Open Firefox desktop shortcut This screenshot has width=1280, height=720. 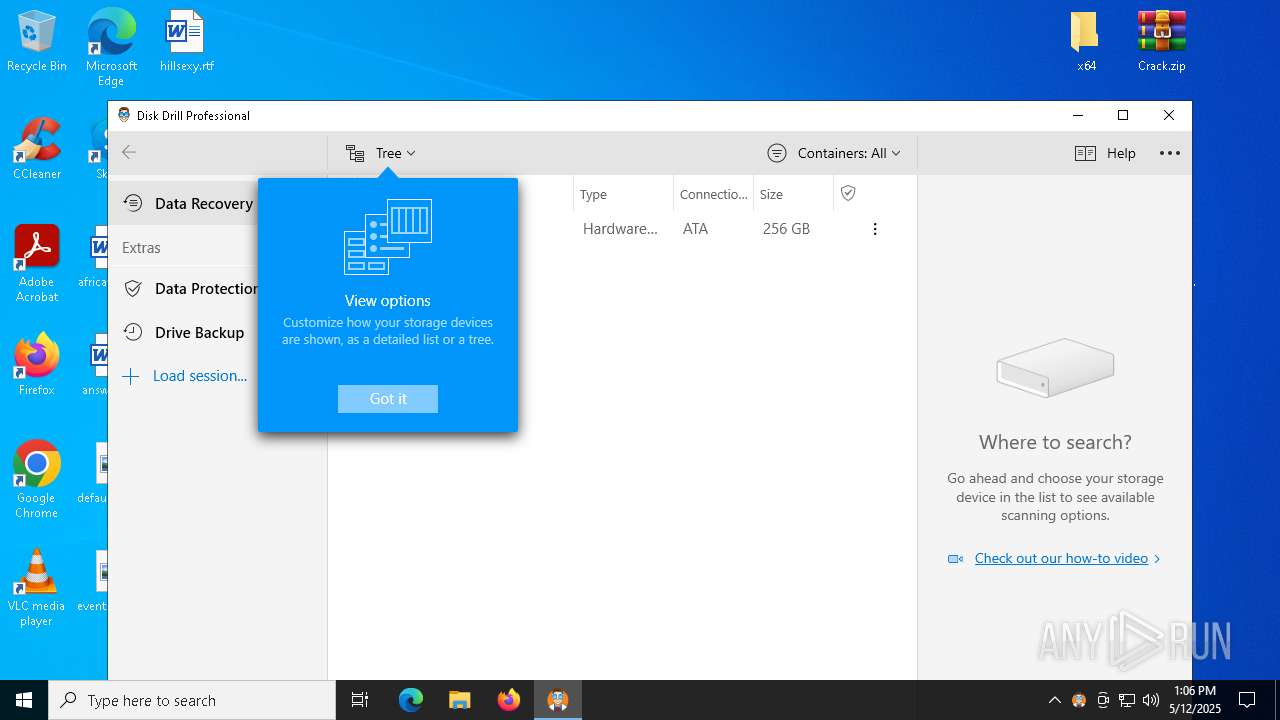37,365
